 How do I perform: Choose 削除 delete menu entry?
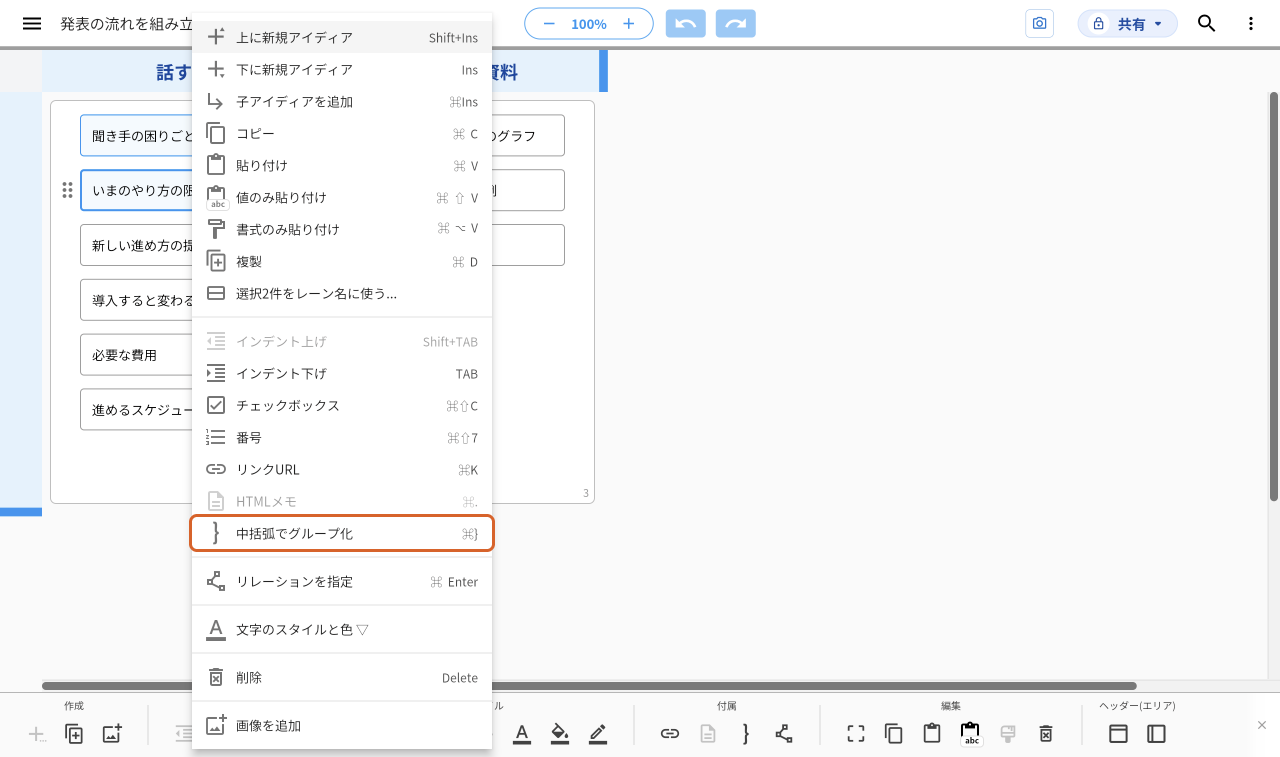tap(342, 677)
